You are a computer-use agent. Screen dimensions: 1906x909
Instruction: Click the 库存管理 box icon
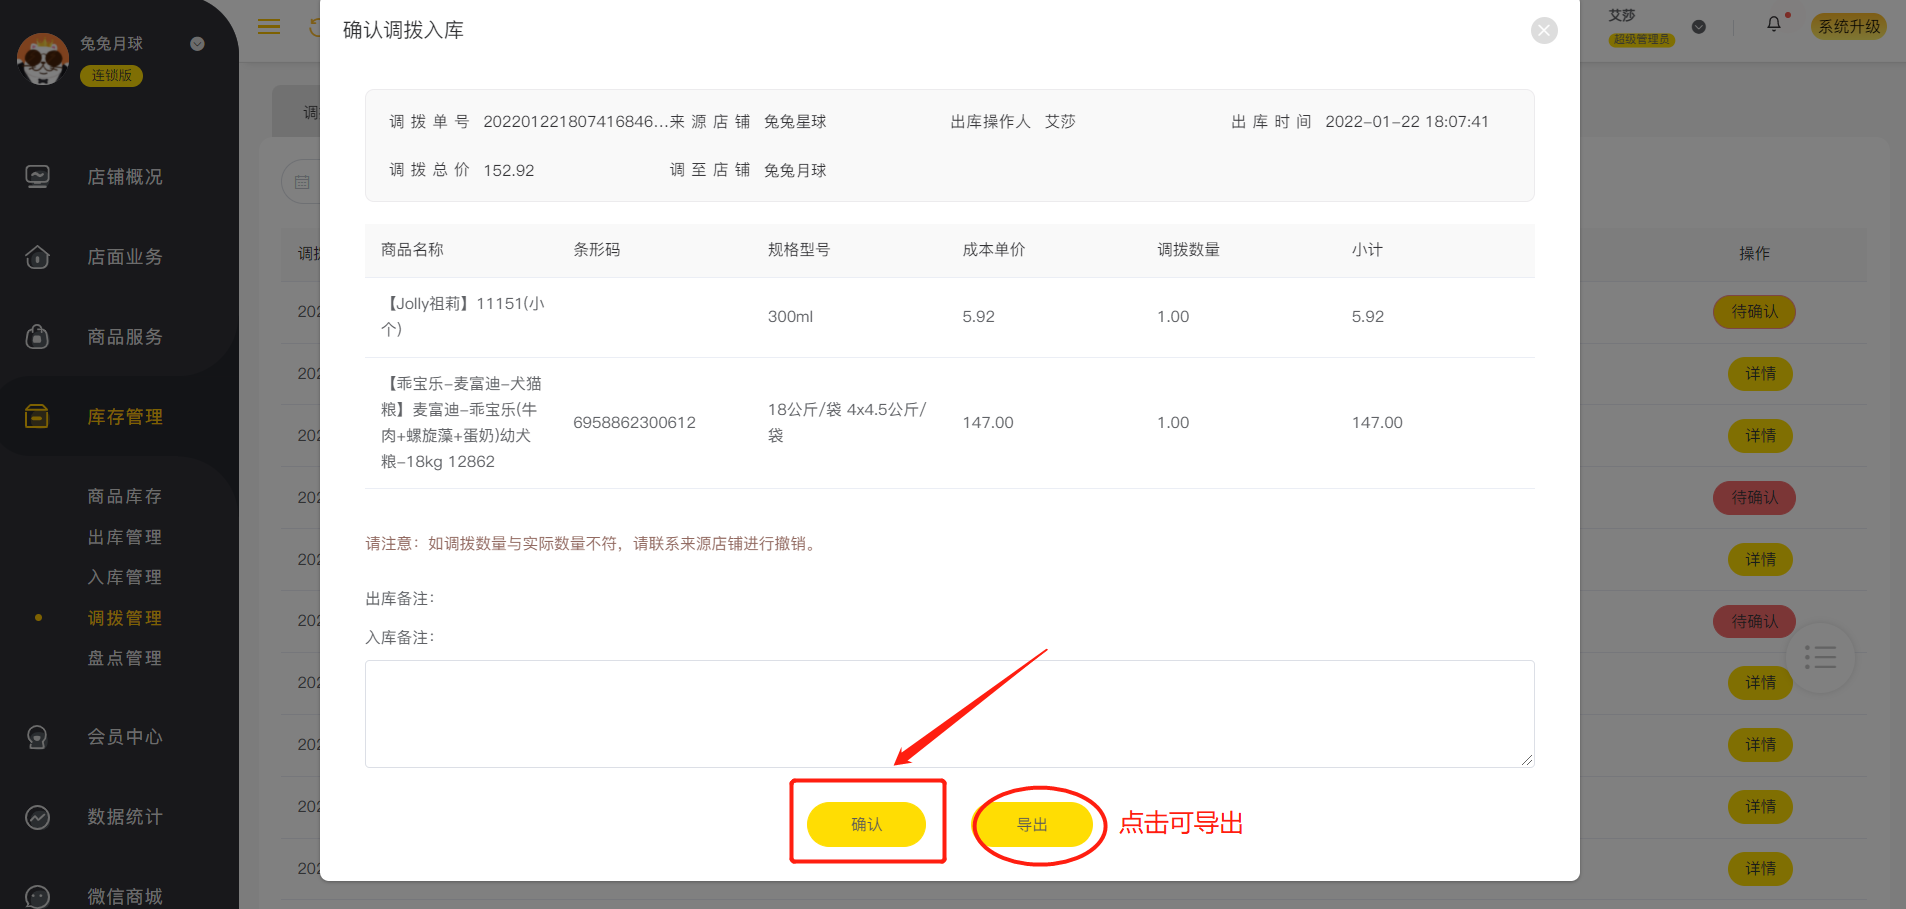tap(37, 416)
